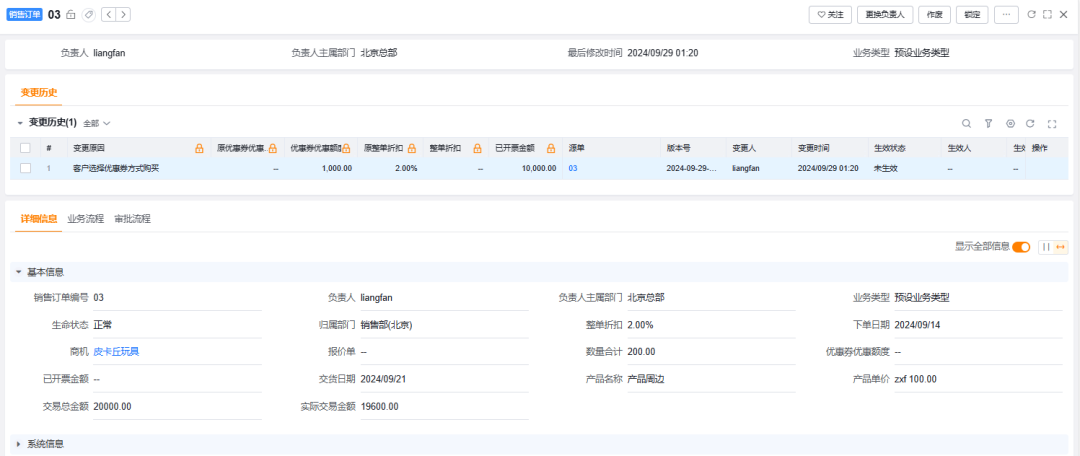Switch to the 业务流程 tab
The width and height of the screenshot is (1080, 456).
85,218
